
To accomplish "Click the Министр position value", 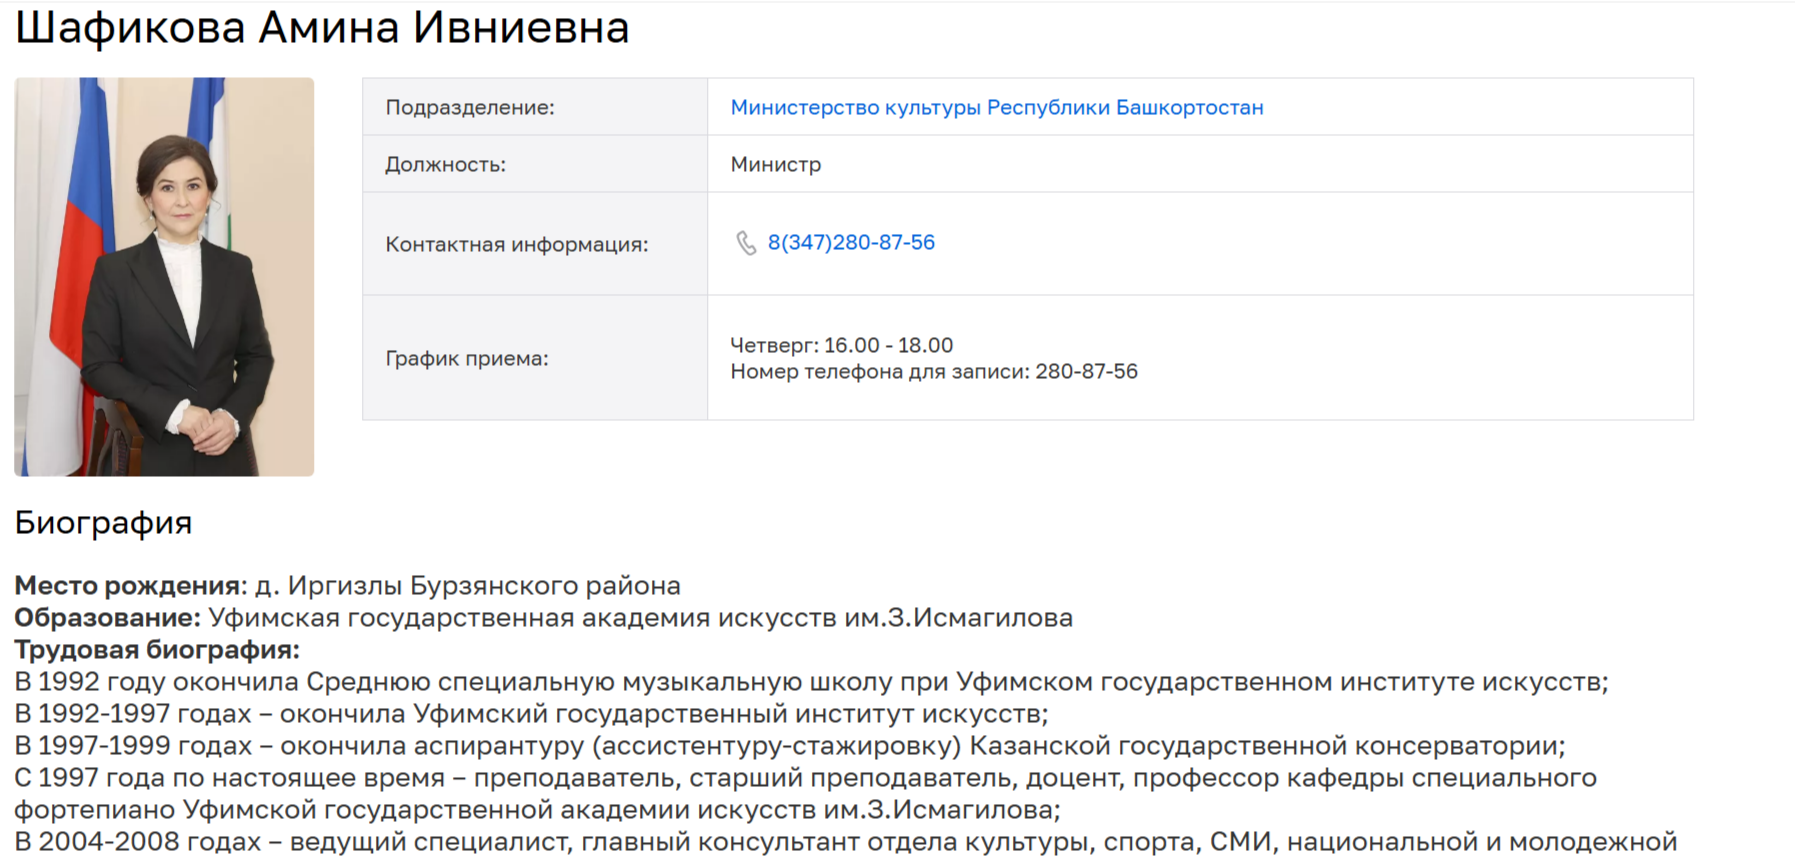I will [776, 164].
